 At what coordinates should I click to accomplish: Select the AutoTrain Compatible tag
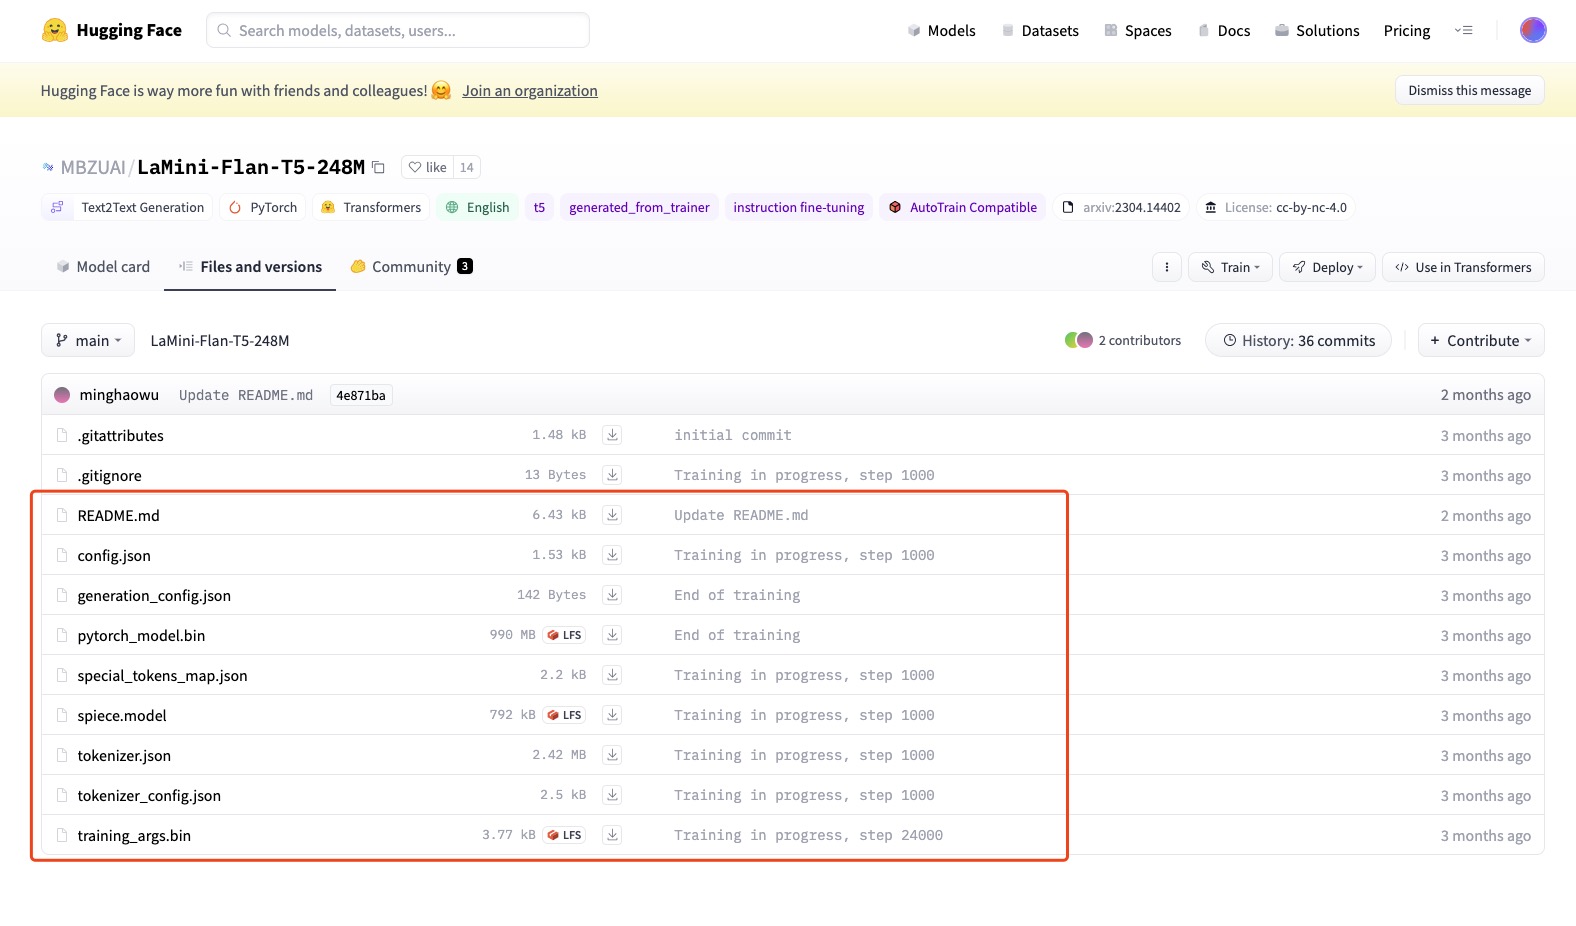pos(962,207)
